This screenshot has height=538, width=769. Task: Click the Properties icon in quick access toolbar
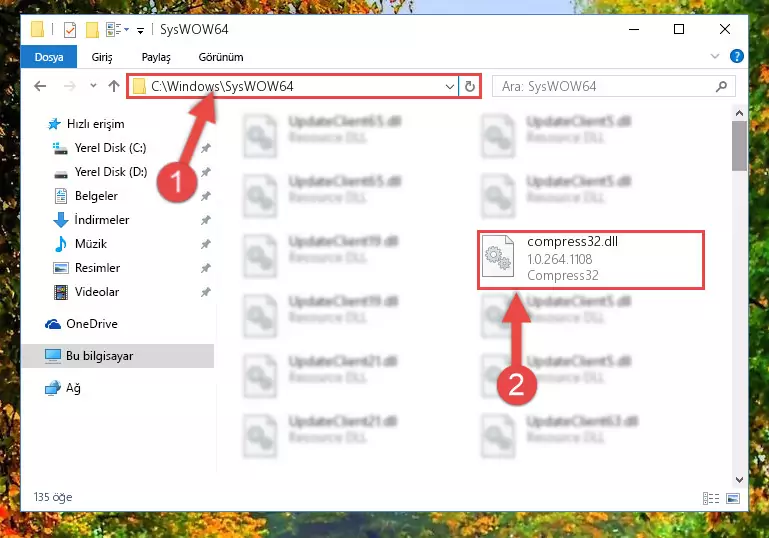70,30
